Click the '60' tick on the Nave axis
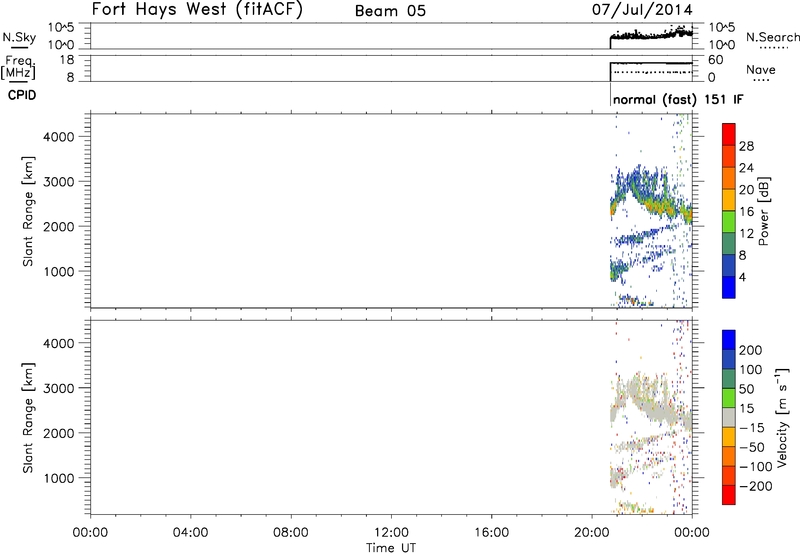The image size is (800, 554). point(715,60)
